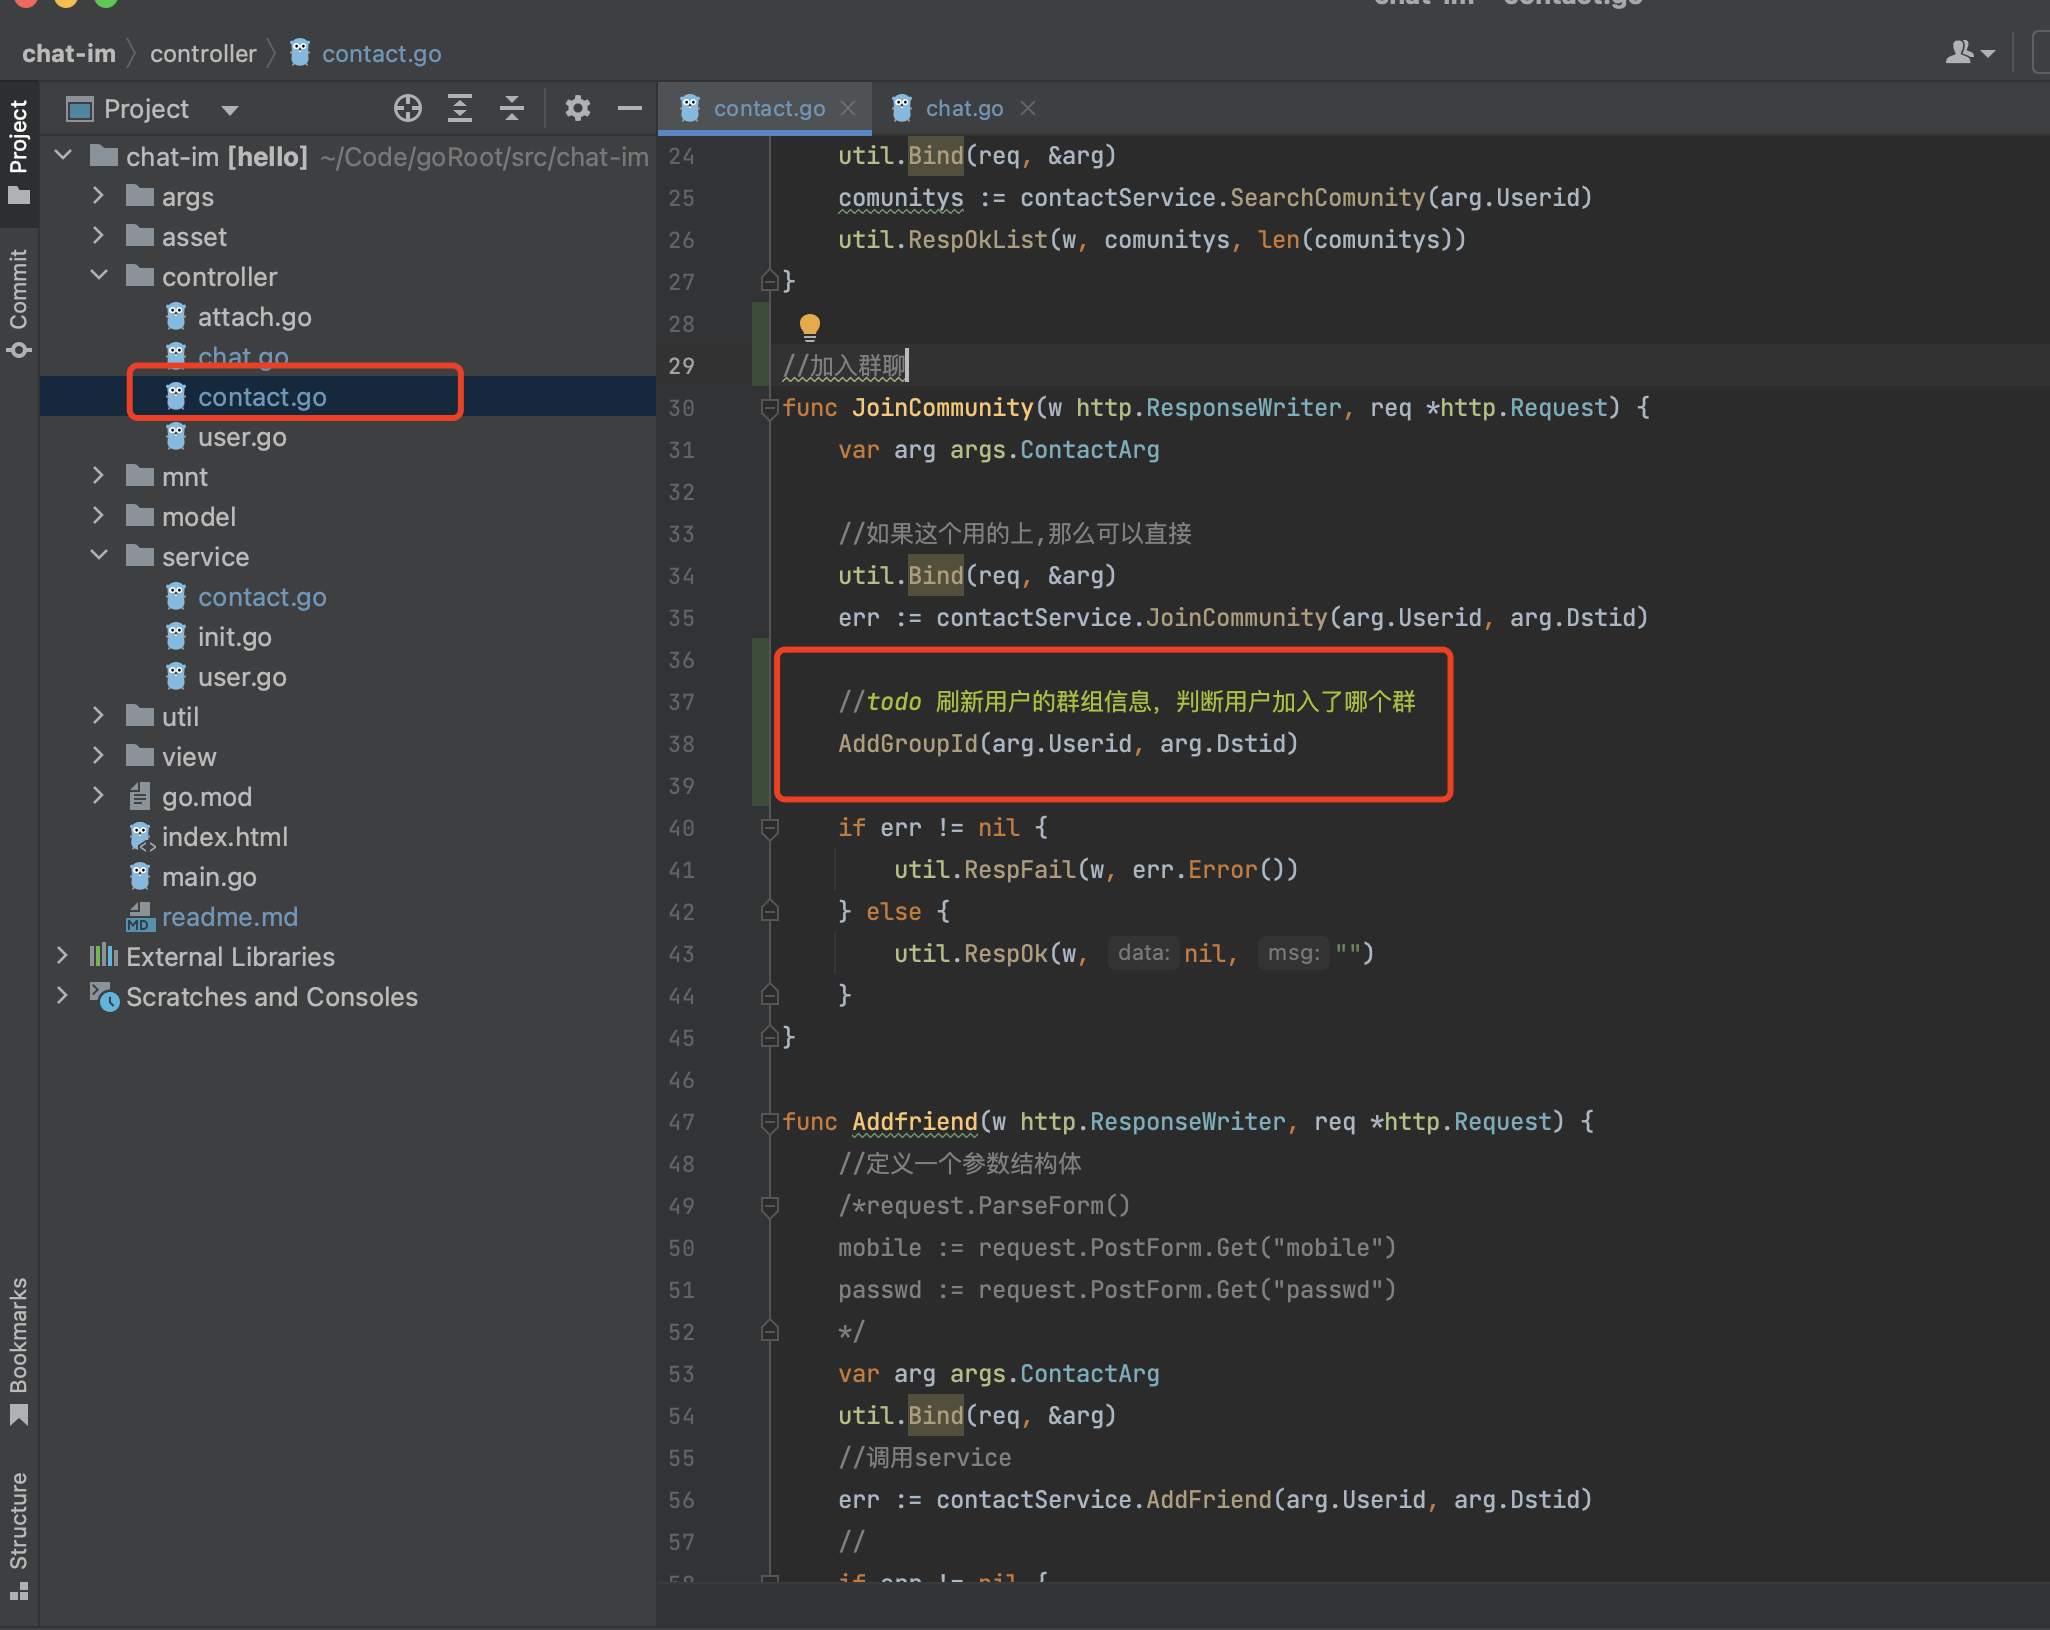The height and width of the screenshot is (1630, 2050).
Task: Click the Select Opened File crosshair icon
Action: coord(408,108)
